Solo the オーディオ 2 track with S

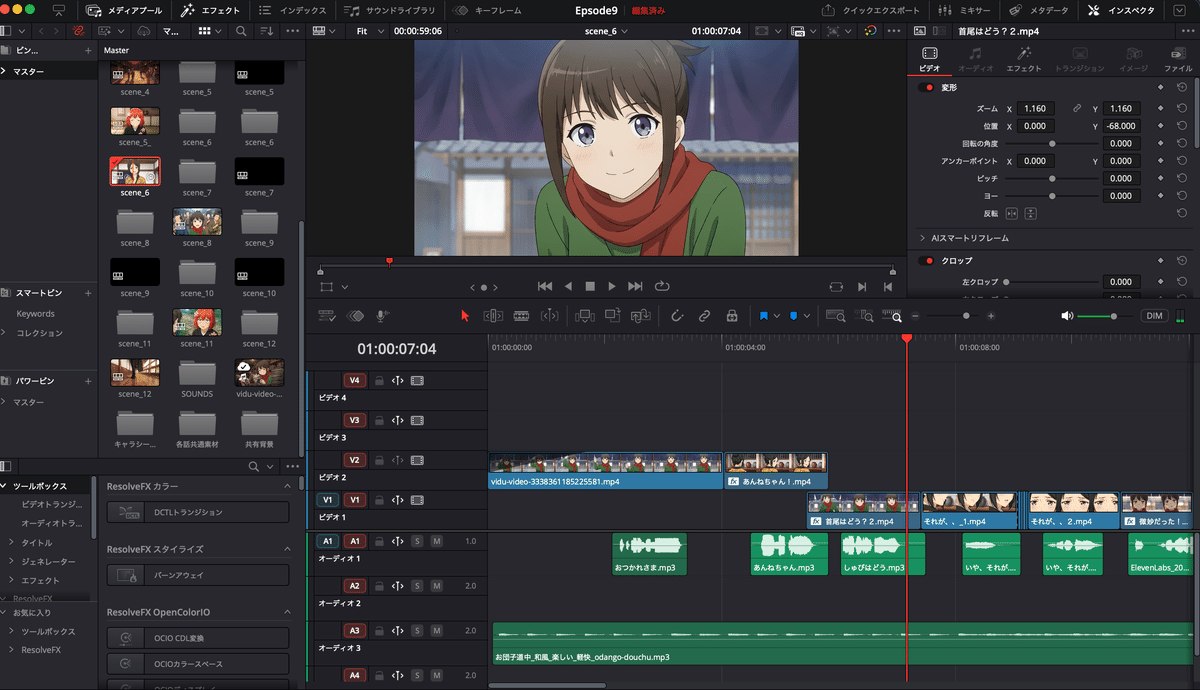[x=417, y=585]
